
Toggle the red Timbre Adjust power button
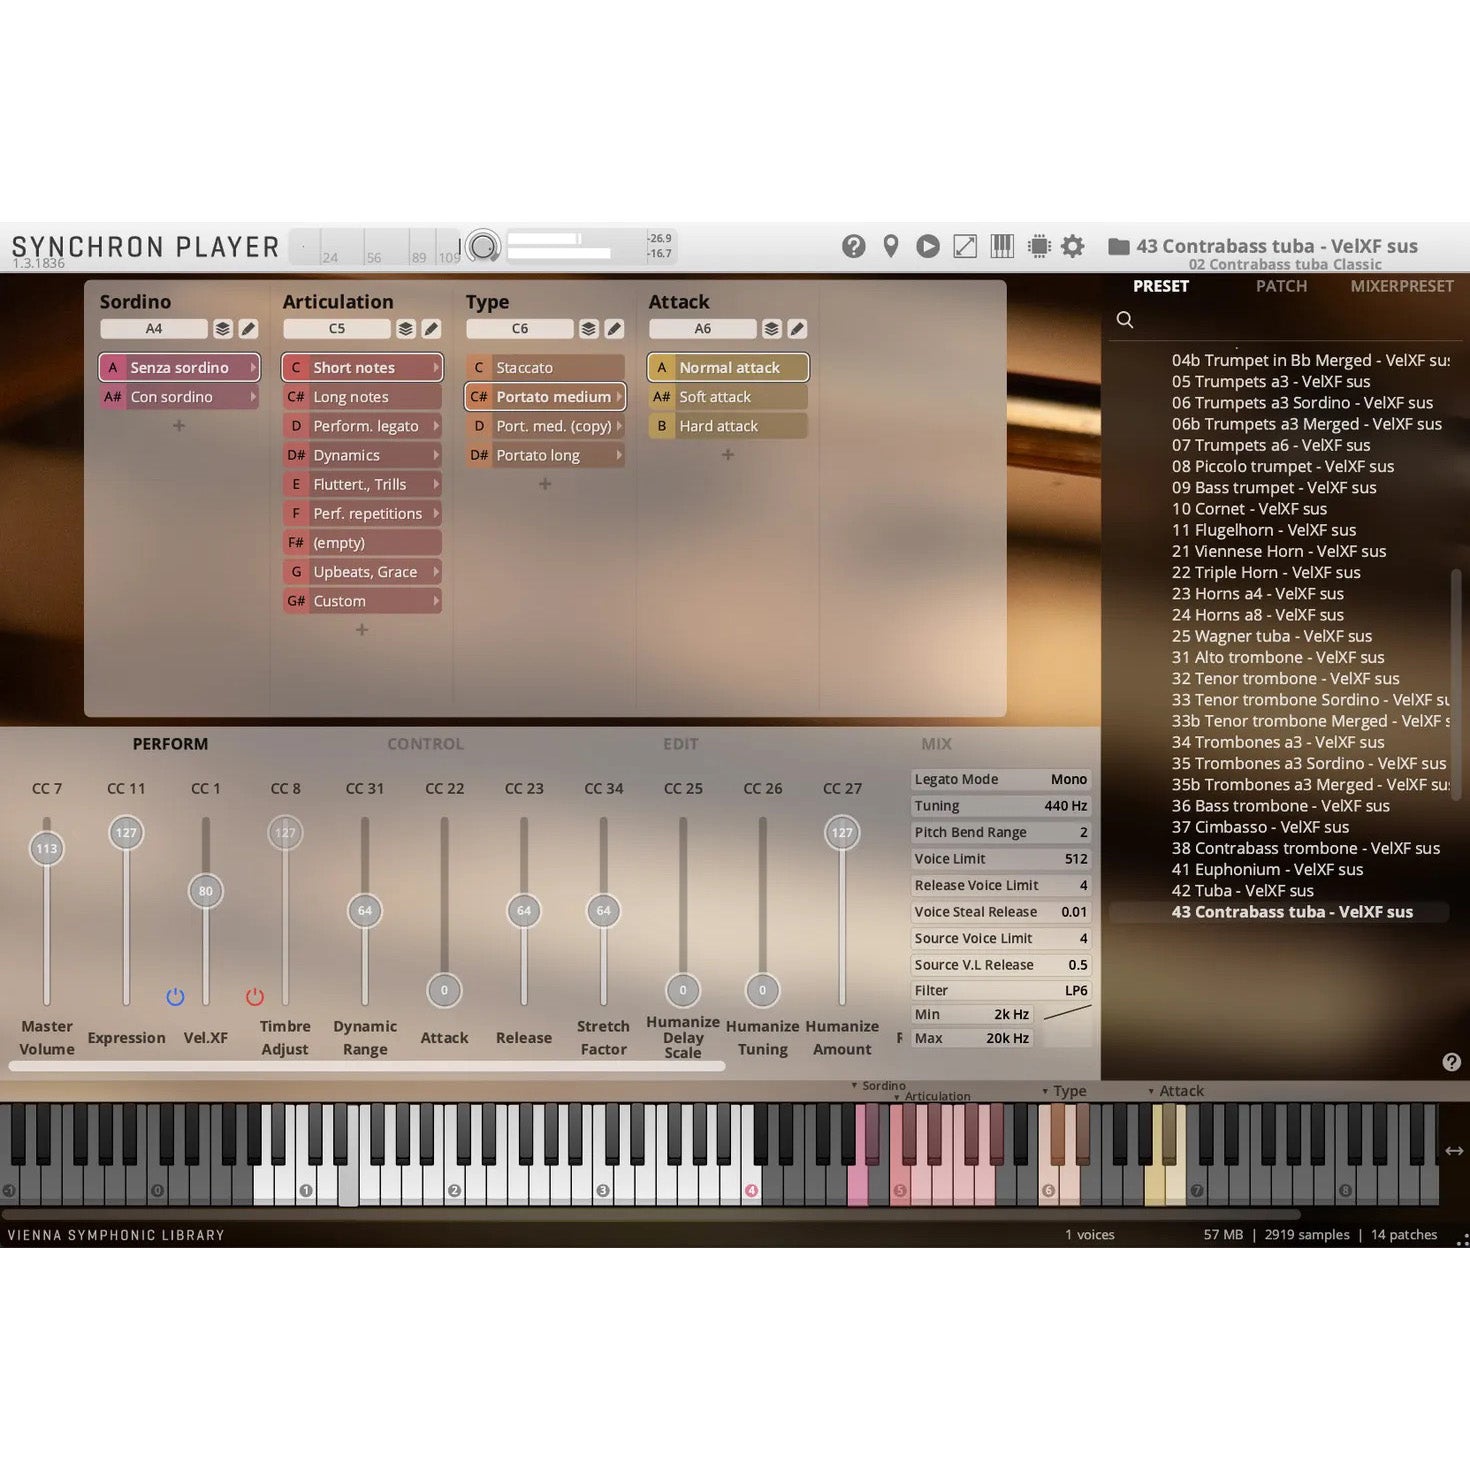click(255, 997)
